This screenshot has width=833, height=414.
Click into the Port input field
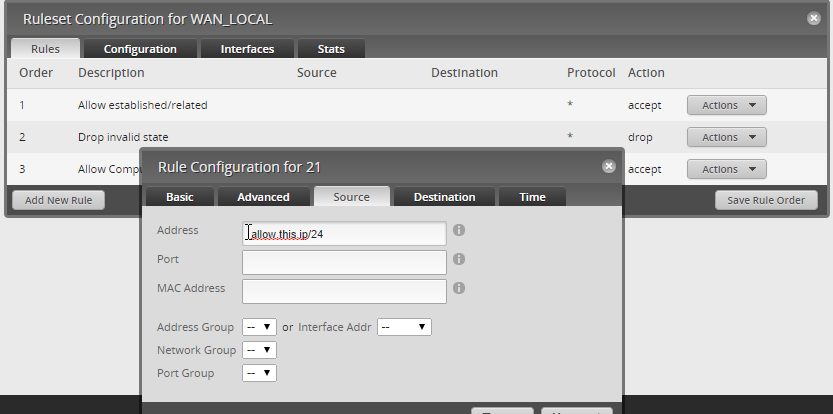point(344,262)
